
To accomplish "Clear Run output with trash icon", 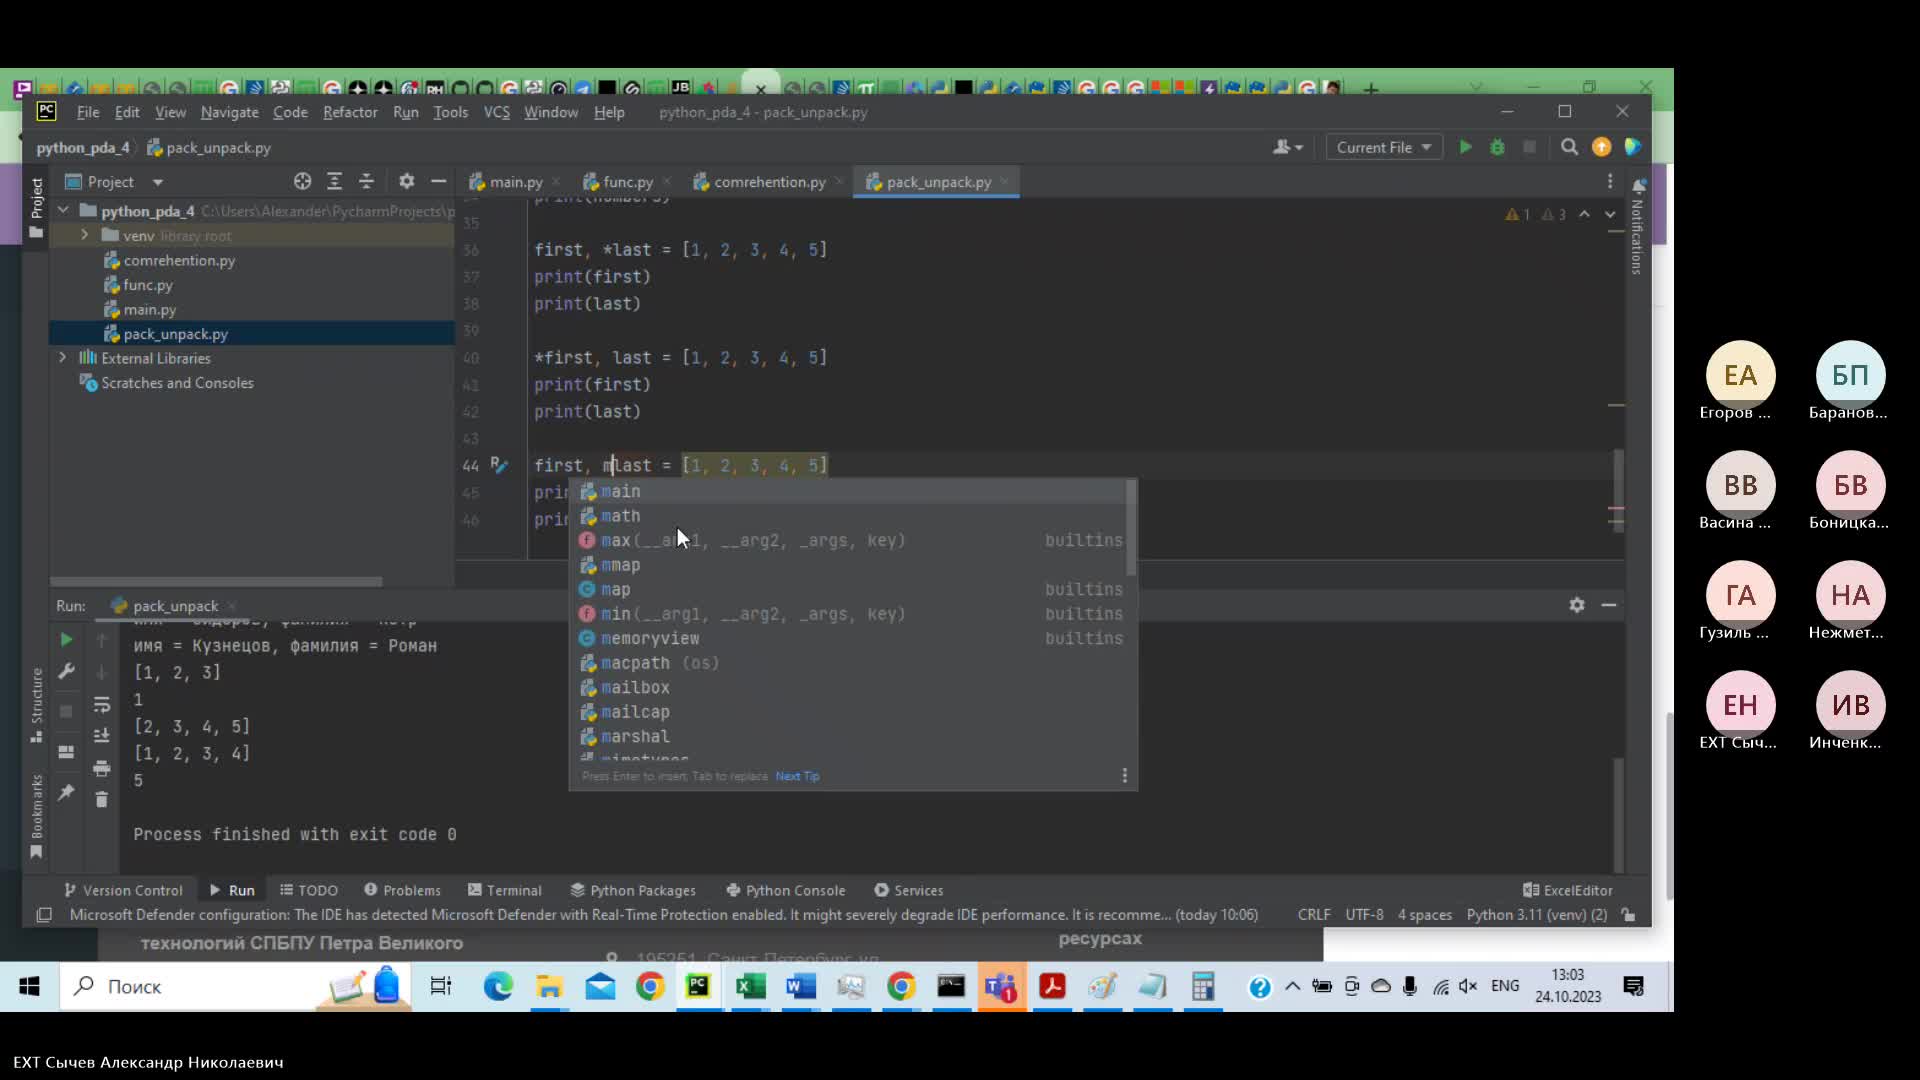I will pyautogui.click(x=101, y=799).
